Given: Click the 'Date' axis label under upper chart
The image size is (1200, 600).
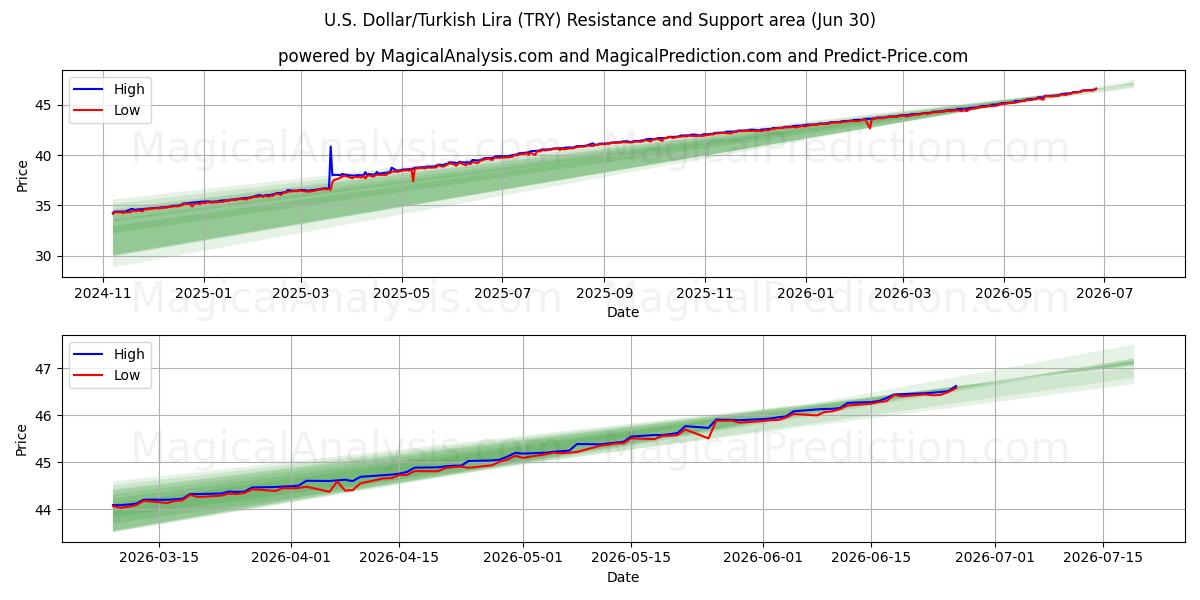Looking at the screenshot, I should pos(623,312).
